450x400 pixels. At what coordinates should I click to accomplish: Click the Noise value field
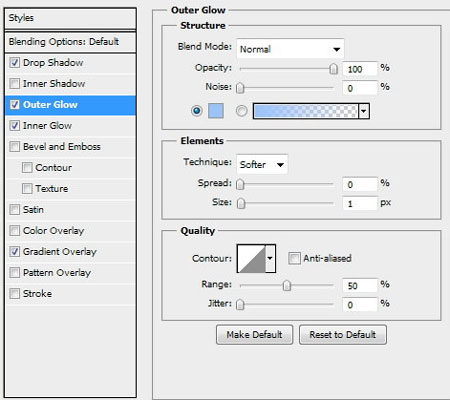(x=360, y=88)
